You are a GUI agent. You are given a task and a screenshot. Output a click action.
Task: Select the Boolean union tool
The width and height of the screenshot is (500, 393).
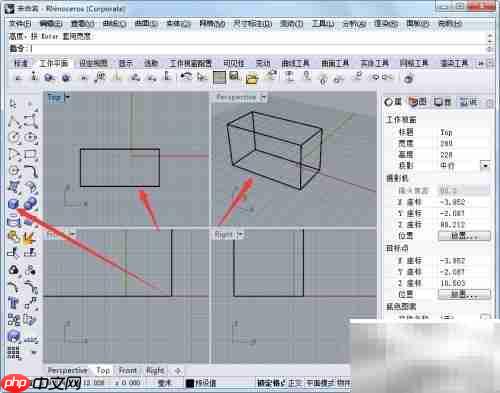coord(31,203)
